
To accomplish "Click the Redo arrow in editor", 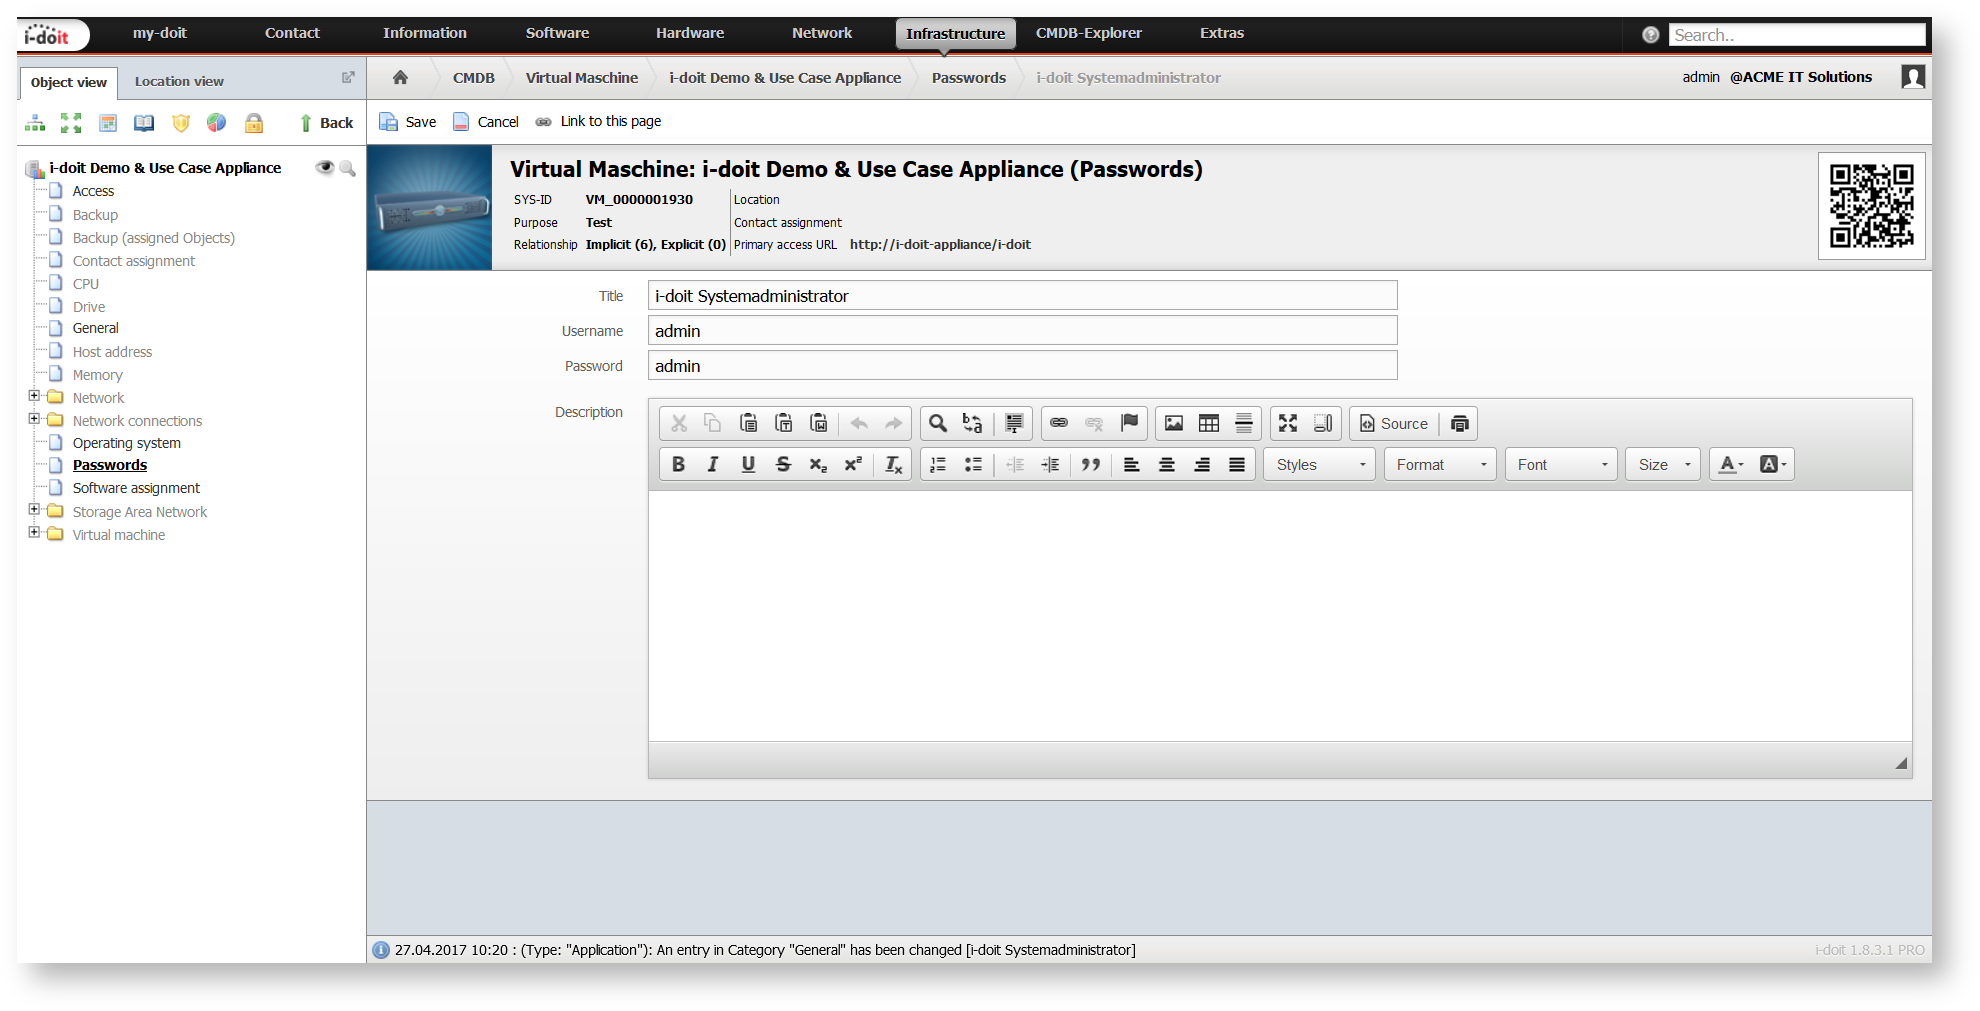I will click(x=894, y=424).
